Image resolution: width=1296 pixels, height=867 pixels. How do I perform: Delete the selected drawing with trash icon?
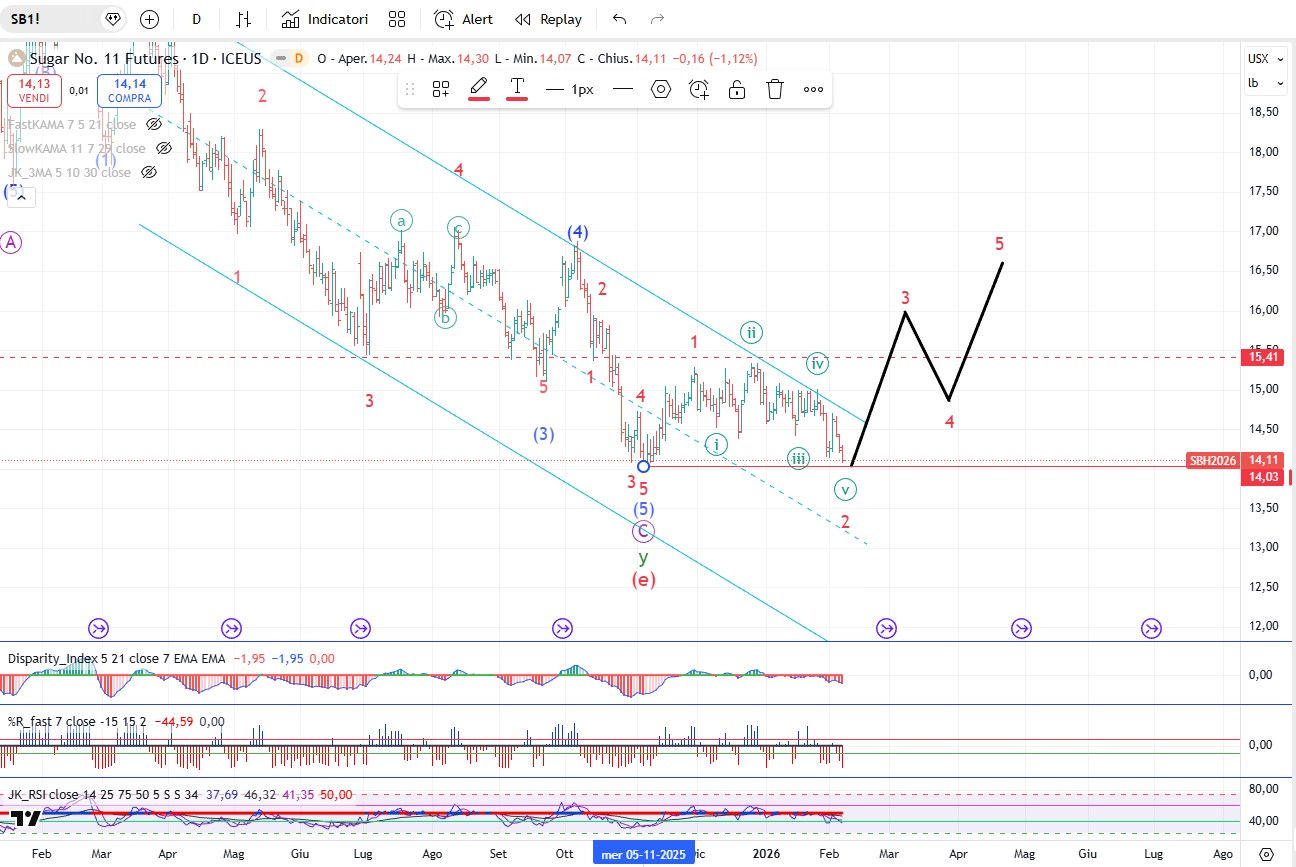pos(775,89)
